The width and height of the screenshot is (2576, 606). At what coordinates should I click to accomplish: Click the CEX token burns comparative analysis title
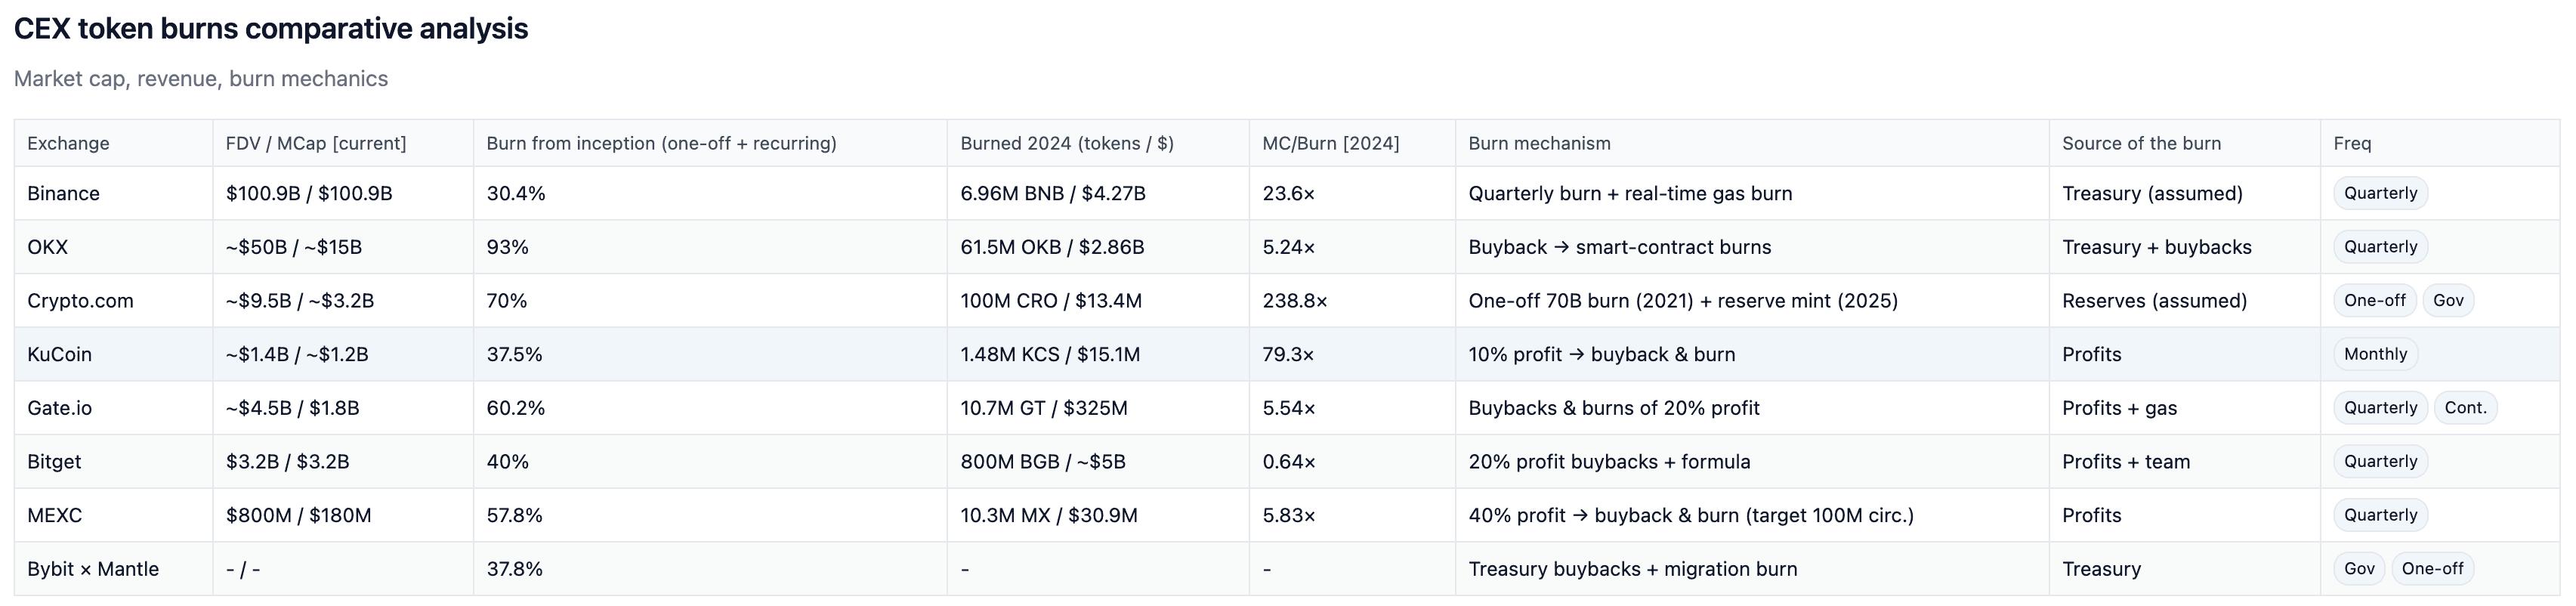[271, 29]
